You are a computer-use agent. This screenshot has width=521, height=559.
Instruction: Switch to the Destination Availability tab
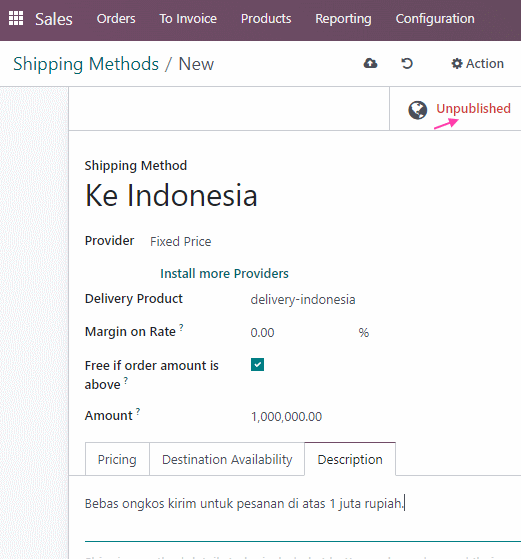pyautogui.click(x=227, y=459)
